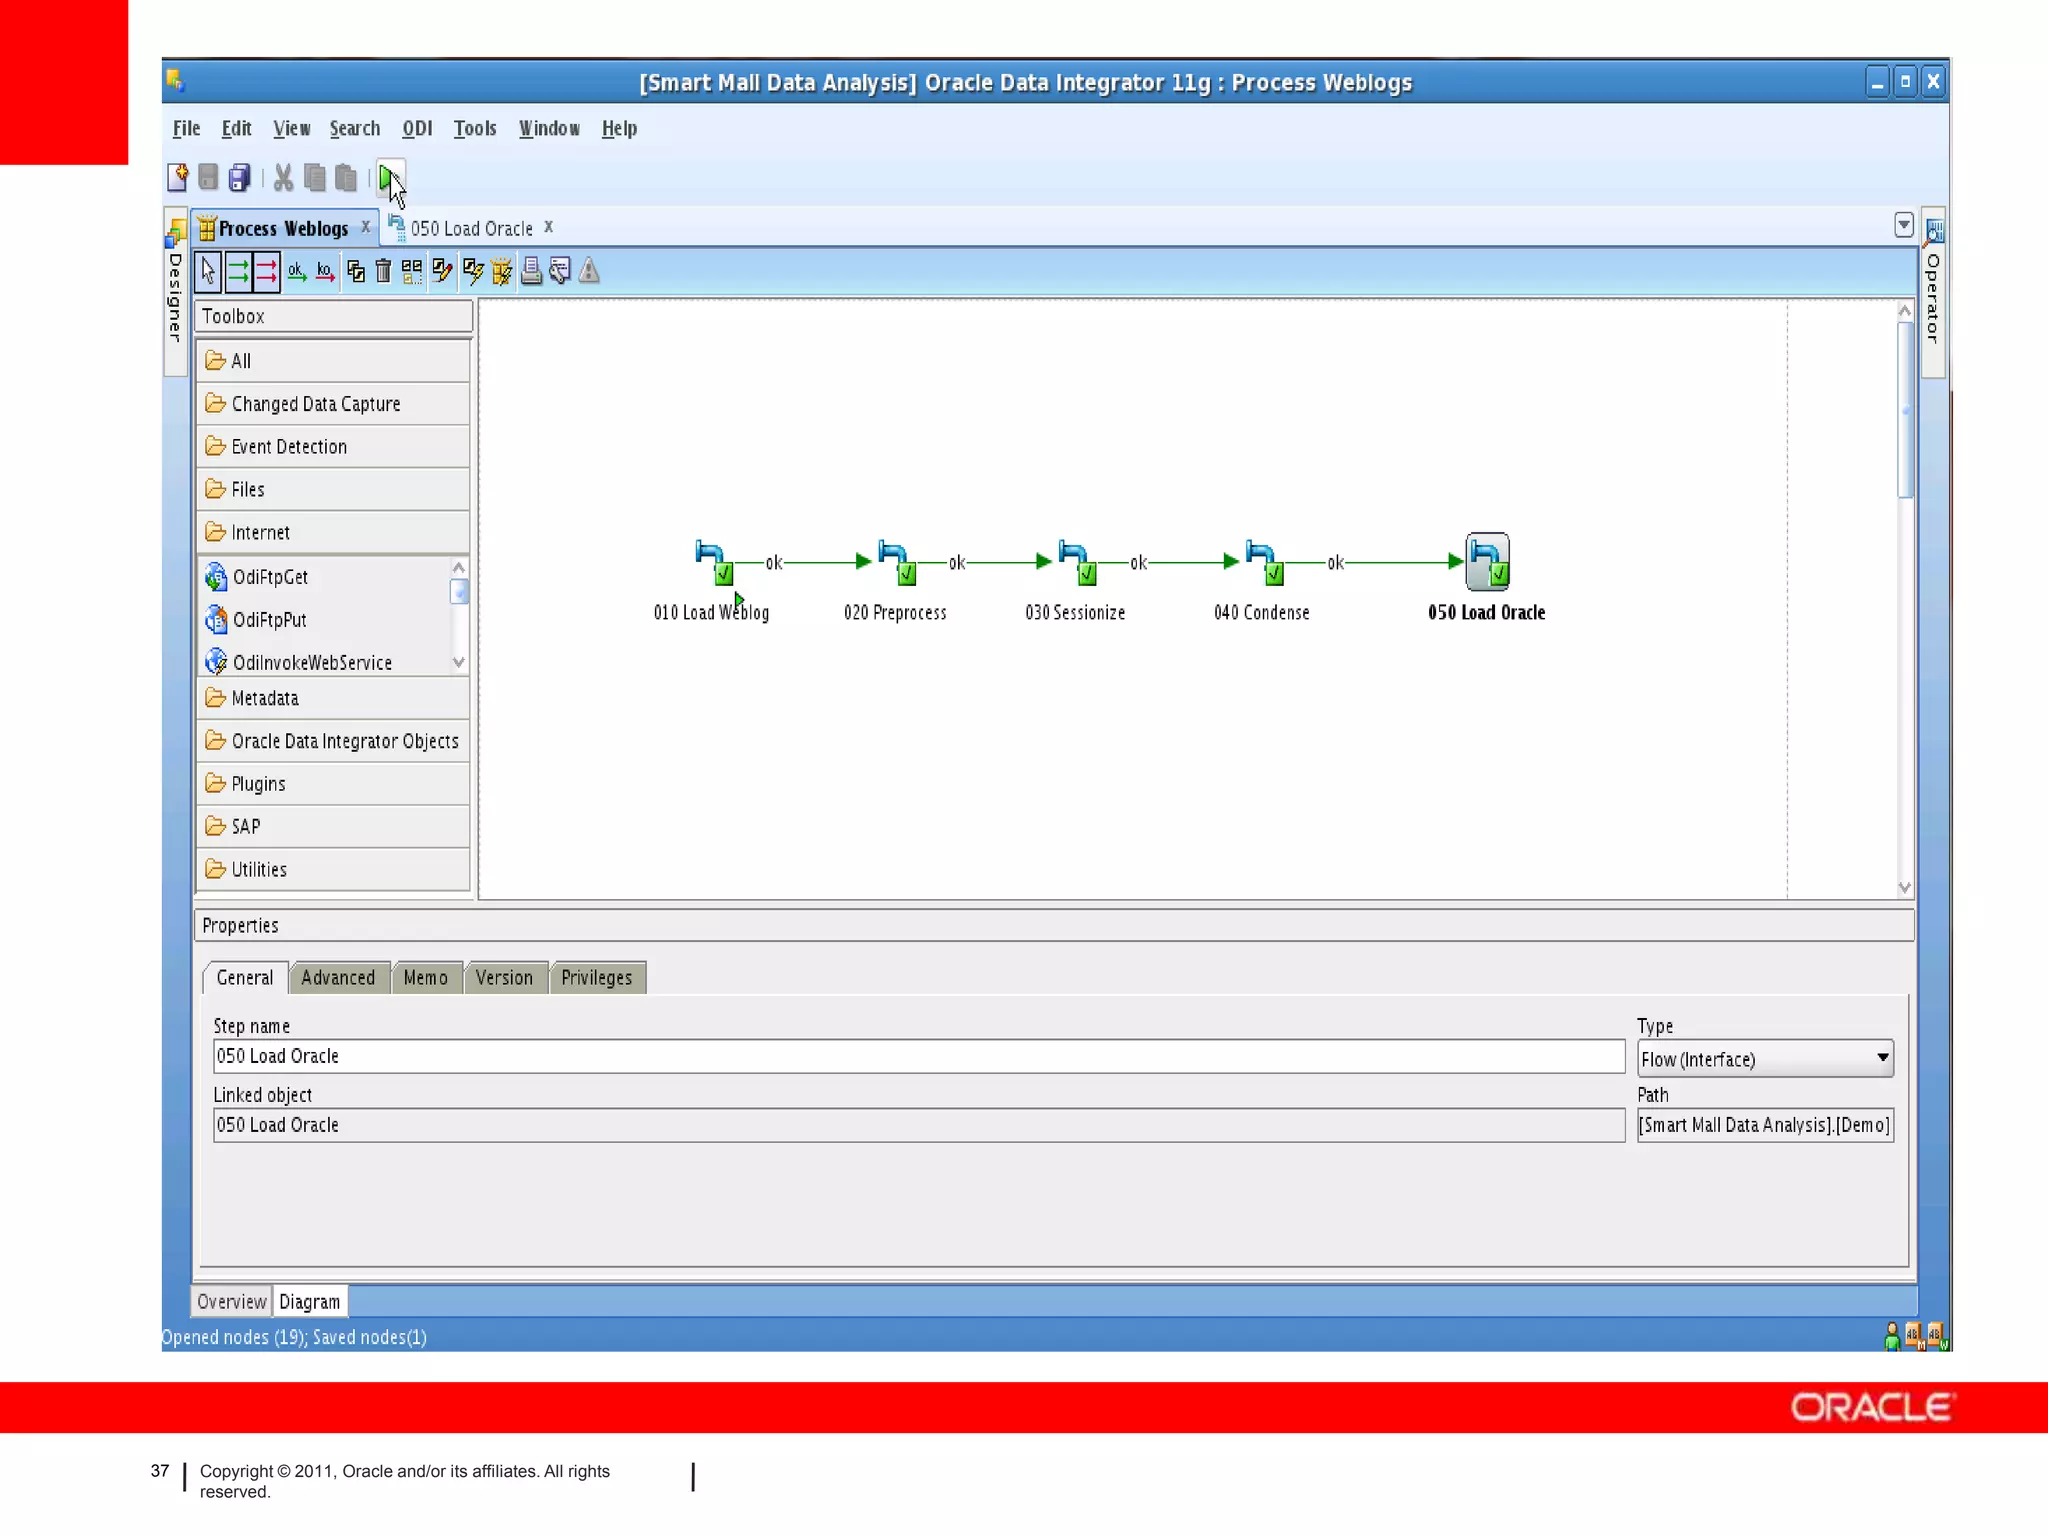Open the Tools menu
The width and height of the screenshot is (2048, 1536).
click(474, 128)
